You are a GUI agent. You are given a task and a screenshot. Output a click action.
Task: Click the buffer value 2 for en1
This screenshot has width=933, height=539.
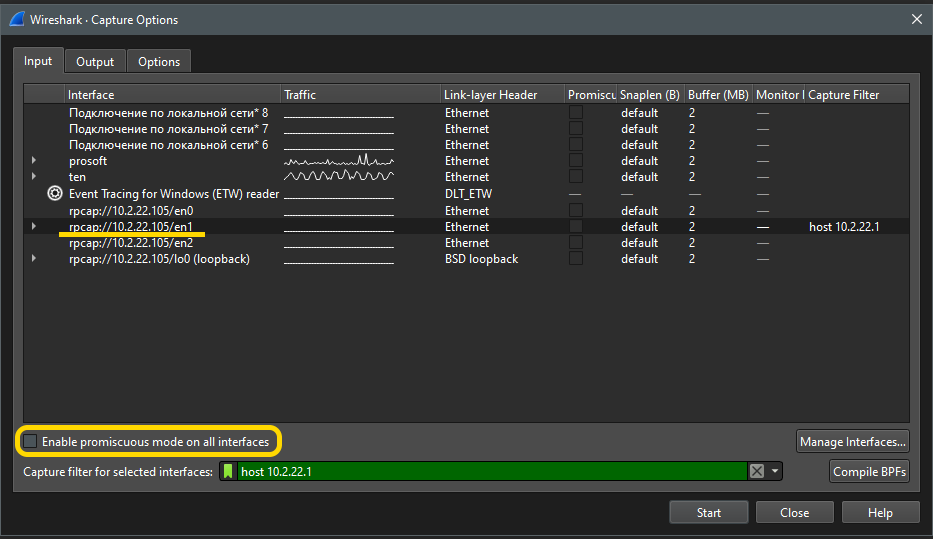tap(692, 227)
